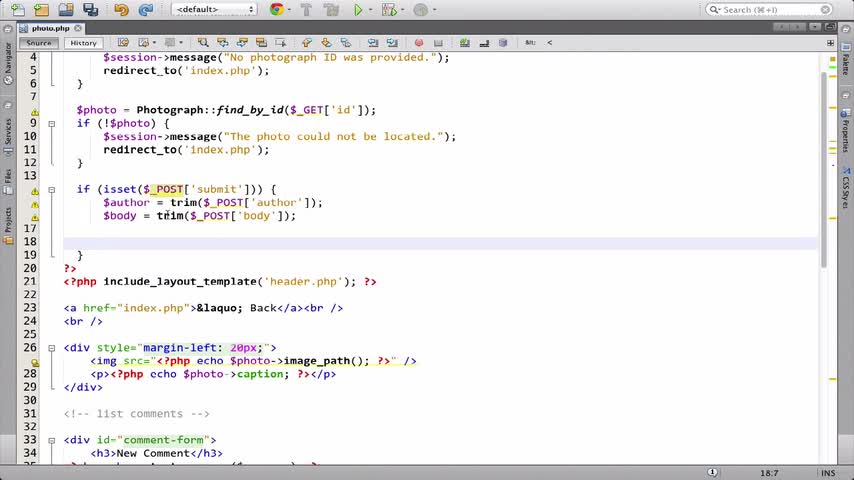This screenshot has height=480, width=854.
Task: Collapse the comment-form div fold
Action: (52, 440)
